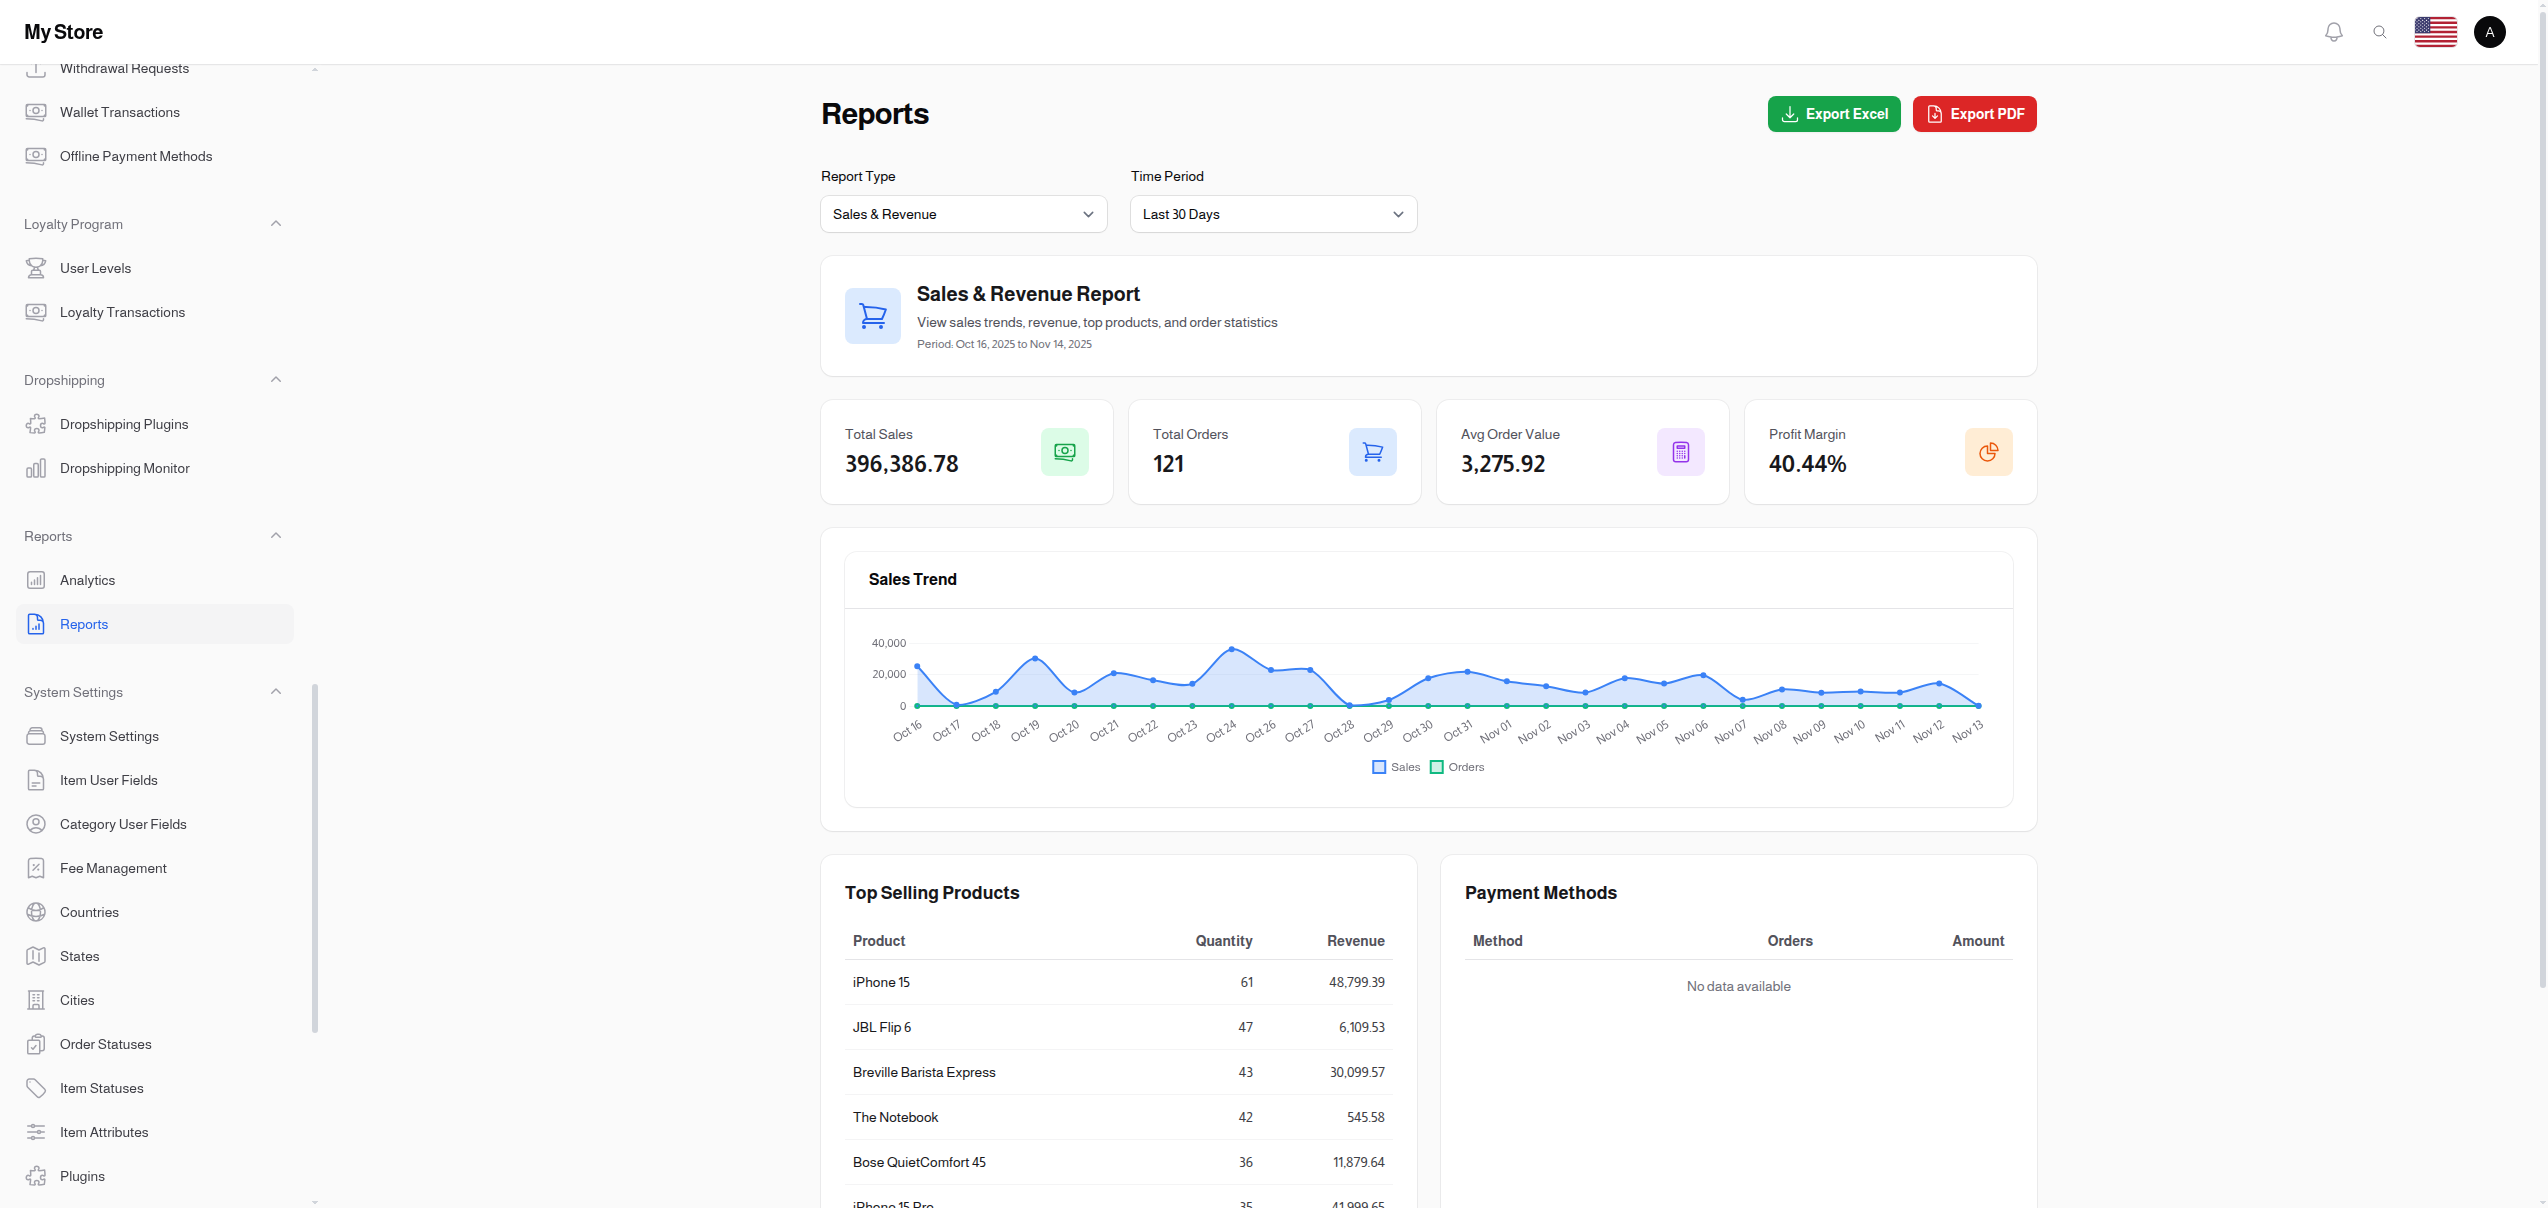Collapse the Loyalty Program section
Image resolution: width=2548 pixels, height=1208 pixels.
point(276,223)
